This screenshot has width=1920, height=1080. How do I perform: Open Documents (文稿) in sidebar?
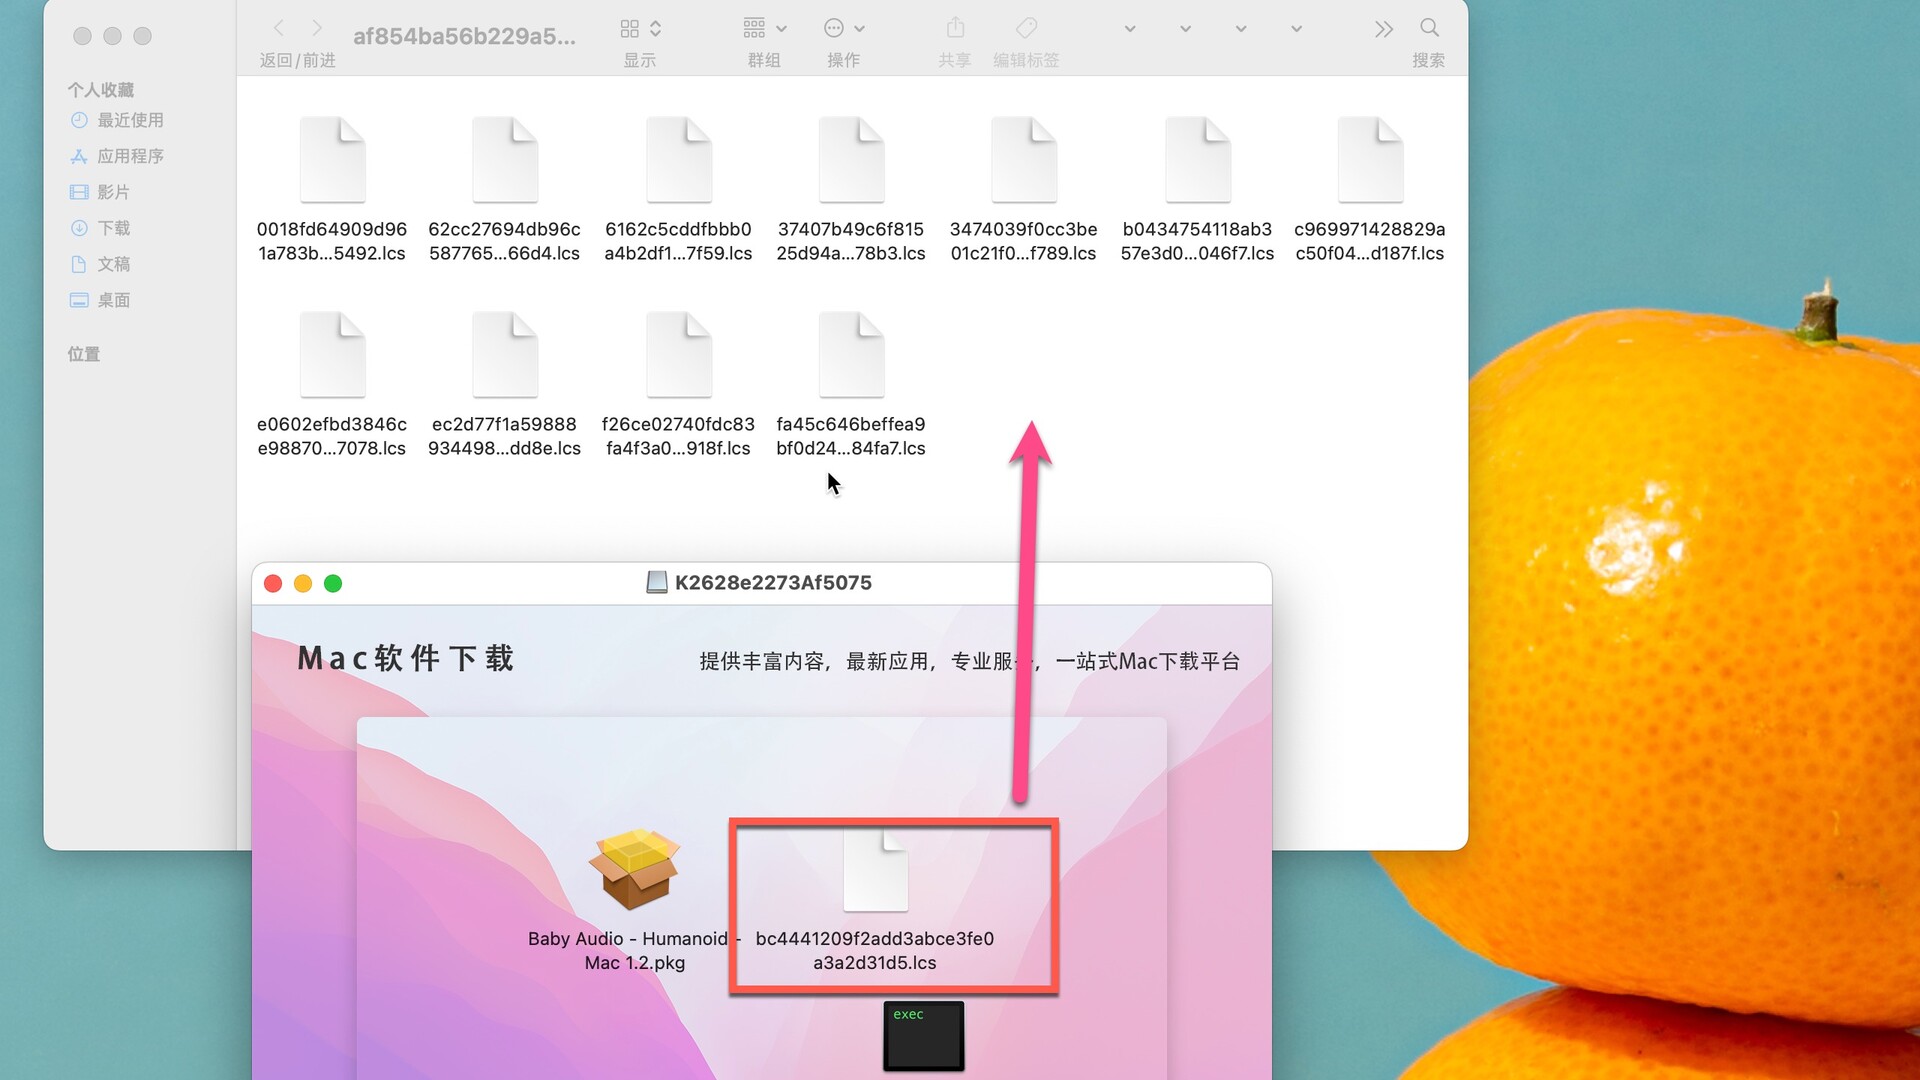pyautogui.click(x=100, y=264)
